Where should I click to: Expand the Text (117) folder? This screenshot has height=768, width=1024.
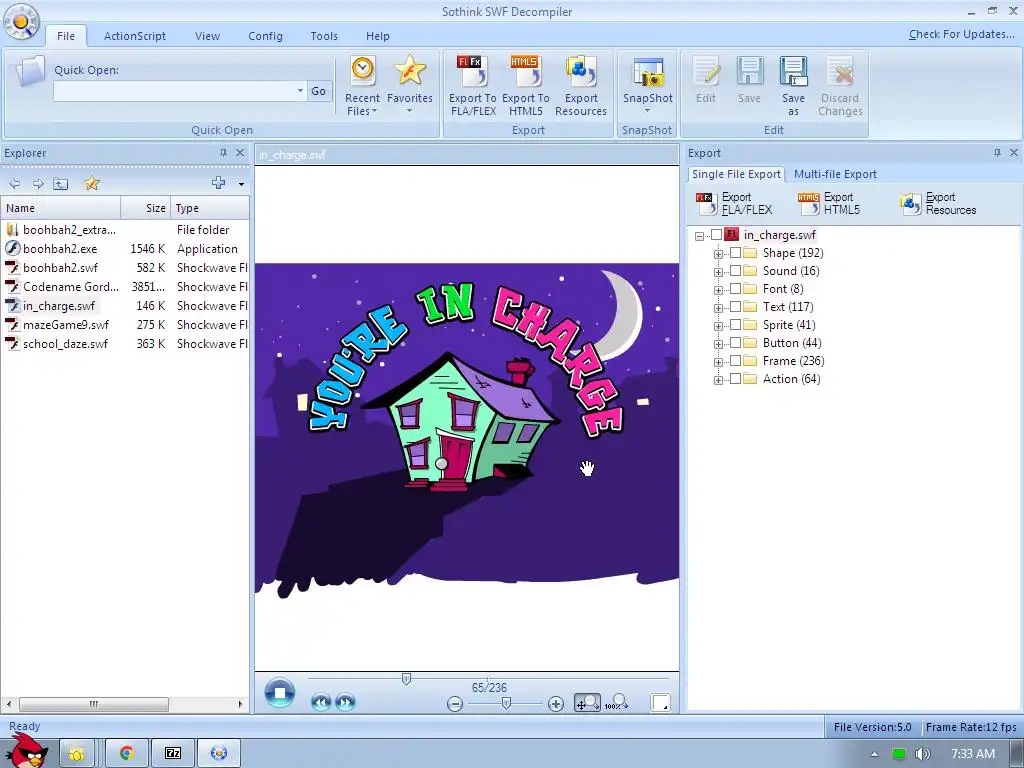[x=718, y=308]
